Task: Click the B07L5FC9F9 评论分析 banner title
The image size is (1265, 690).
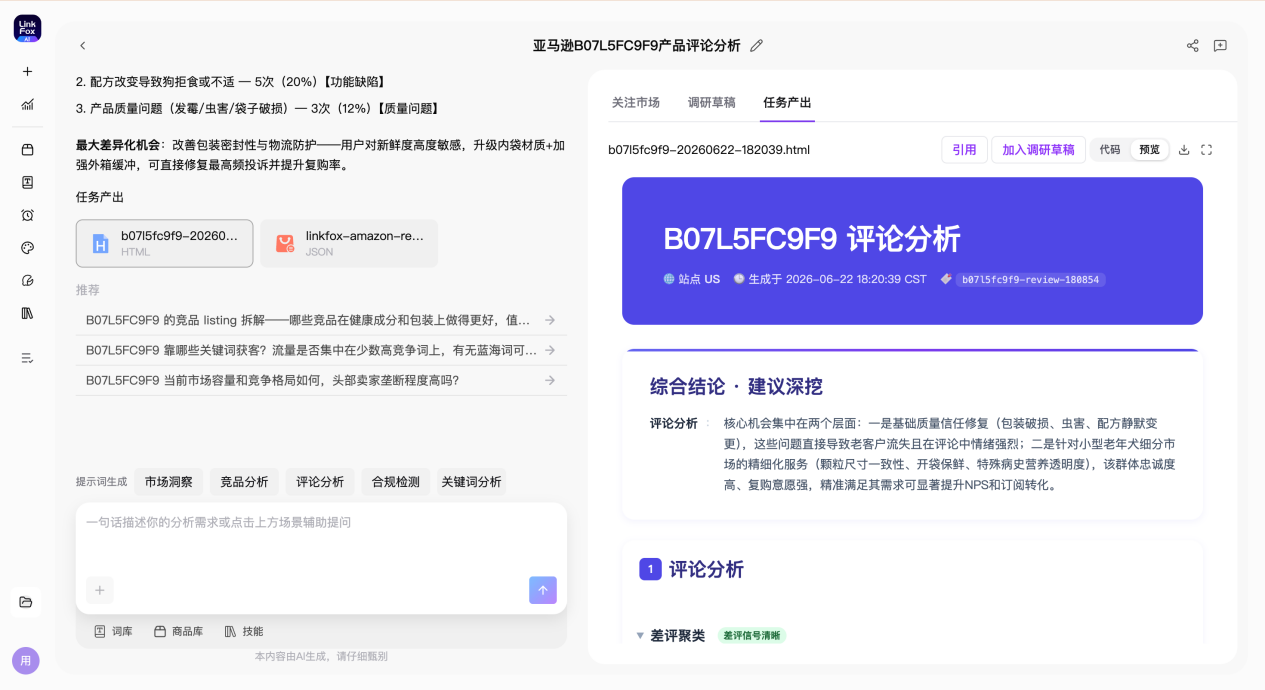Action: click(x=812, y=239)
